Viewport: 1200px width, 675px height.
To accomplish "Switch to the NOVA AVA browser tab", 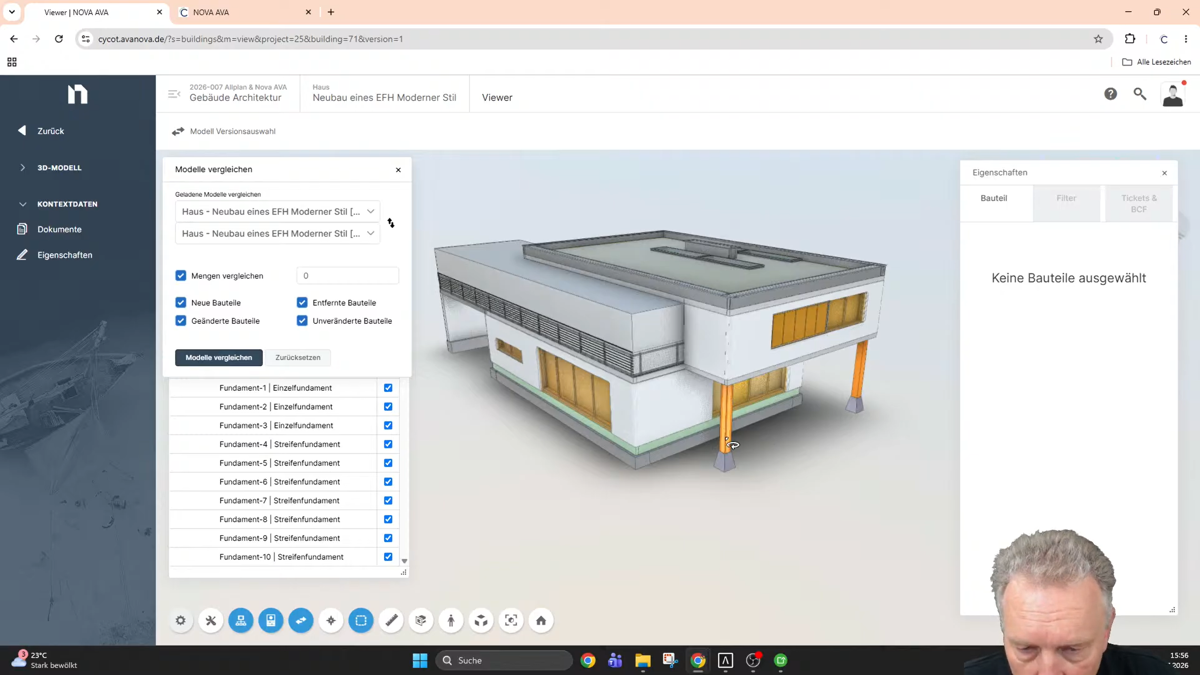I will tap(245, 12).
